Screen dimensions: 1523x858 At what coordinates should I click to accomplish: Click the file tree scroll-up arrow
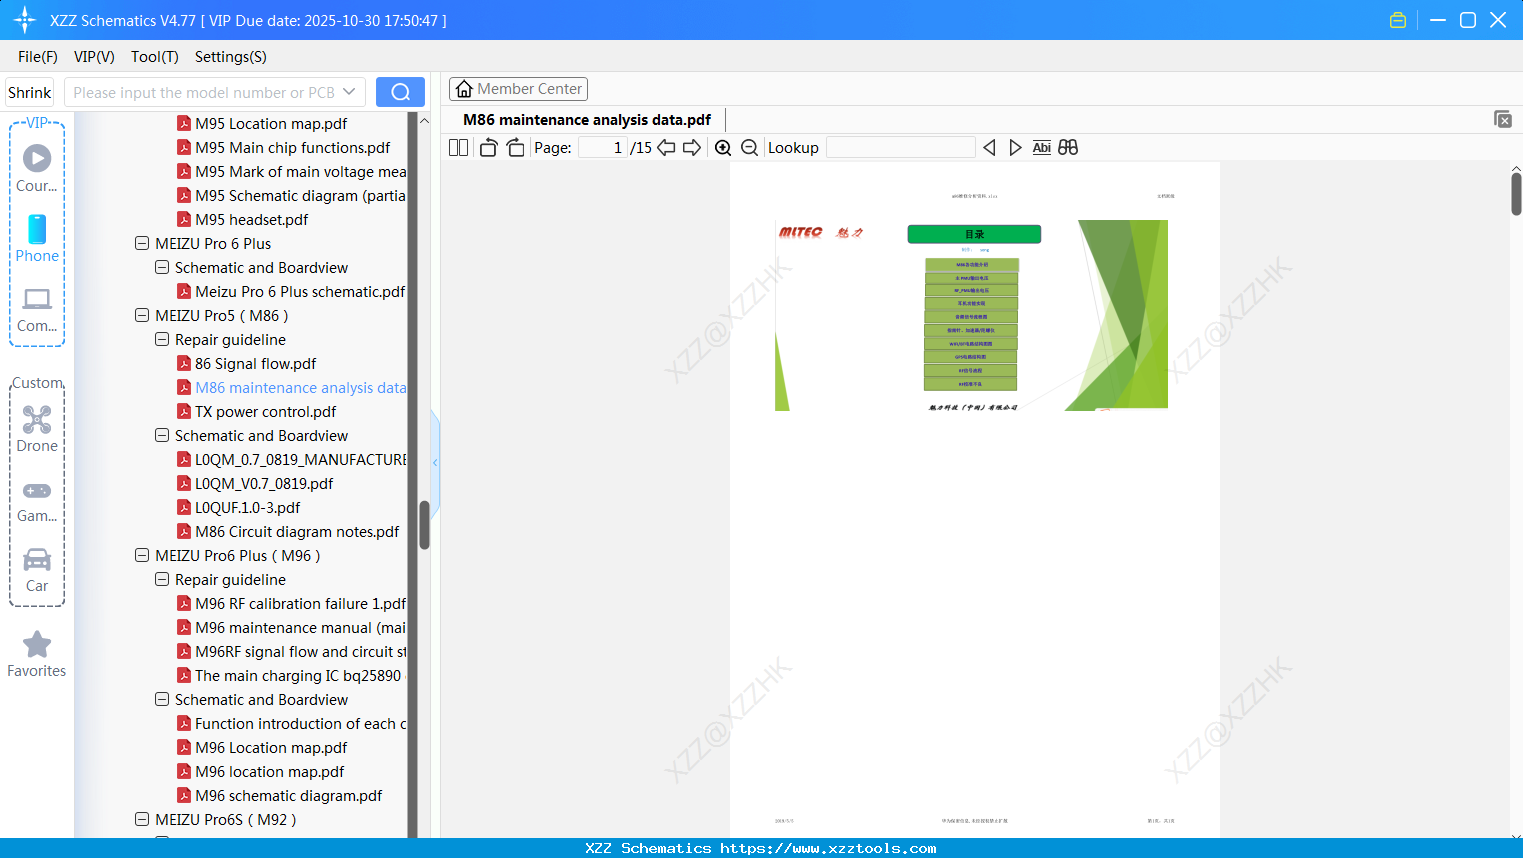[x=424, y=120]
